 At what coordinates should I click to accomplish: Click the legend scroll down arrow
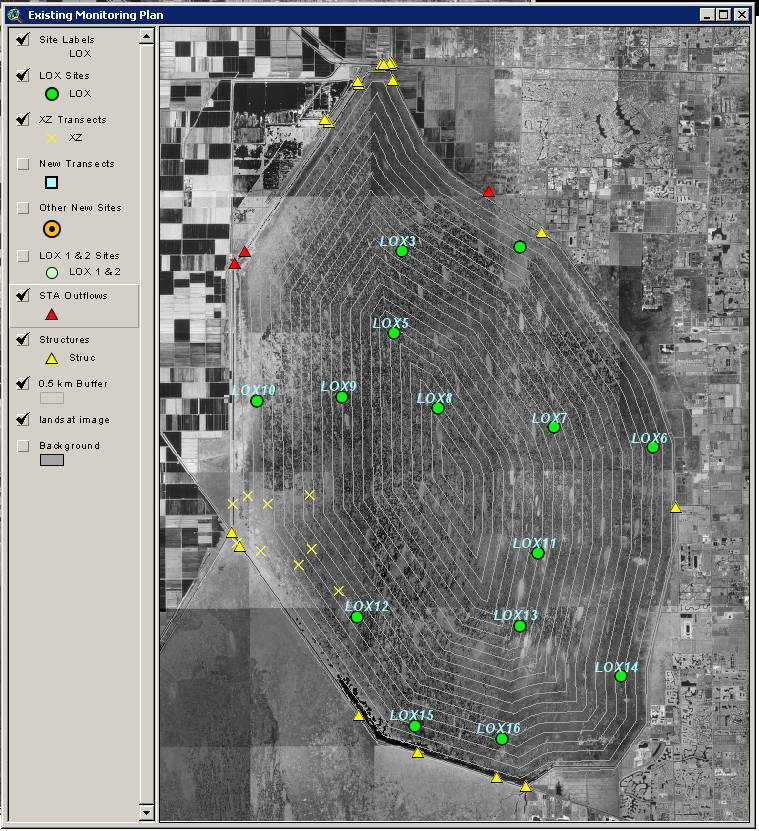click(147, 812)
